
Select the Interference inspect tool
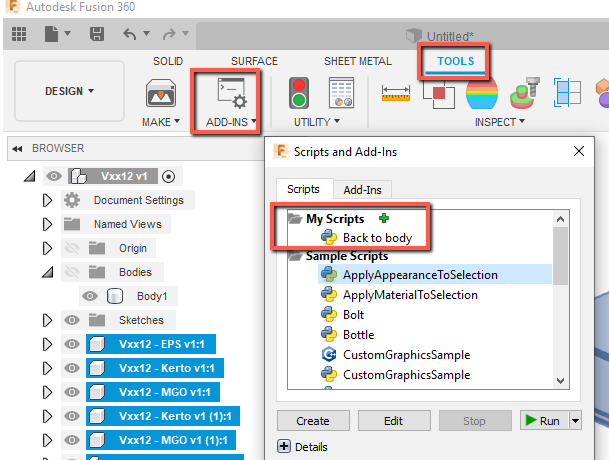pyautogui.click(x=439, y=94)
